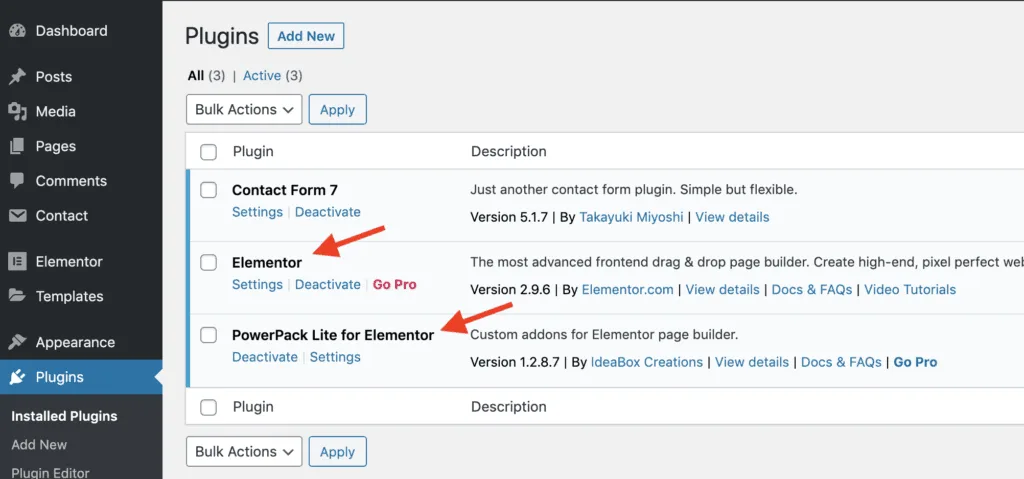Image resolution: width=1024 pixels, height=479 pixels.
Task: Click Description column header at top
Action: pyautogui.click(x=509, y=152)
